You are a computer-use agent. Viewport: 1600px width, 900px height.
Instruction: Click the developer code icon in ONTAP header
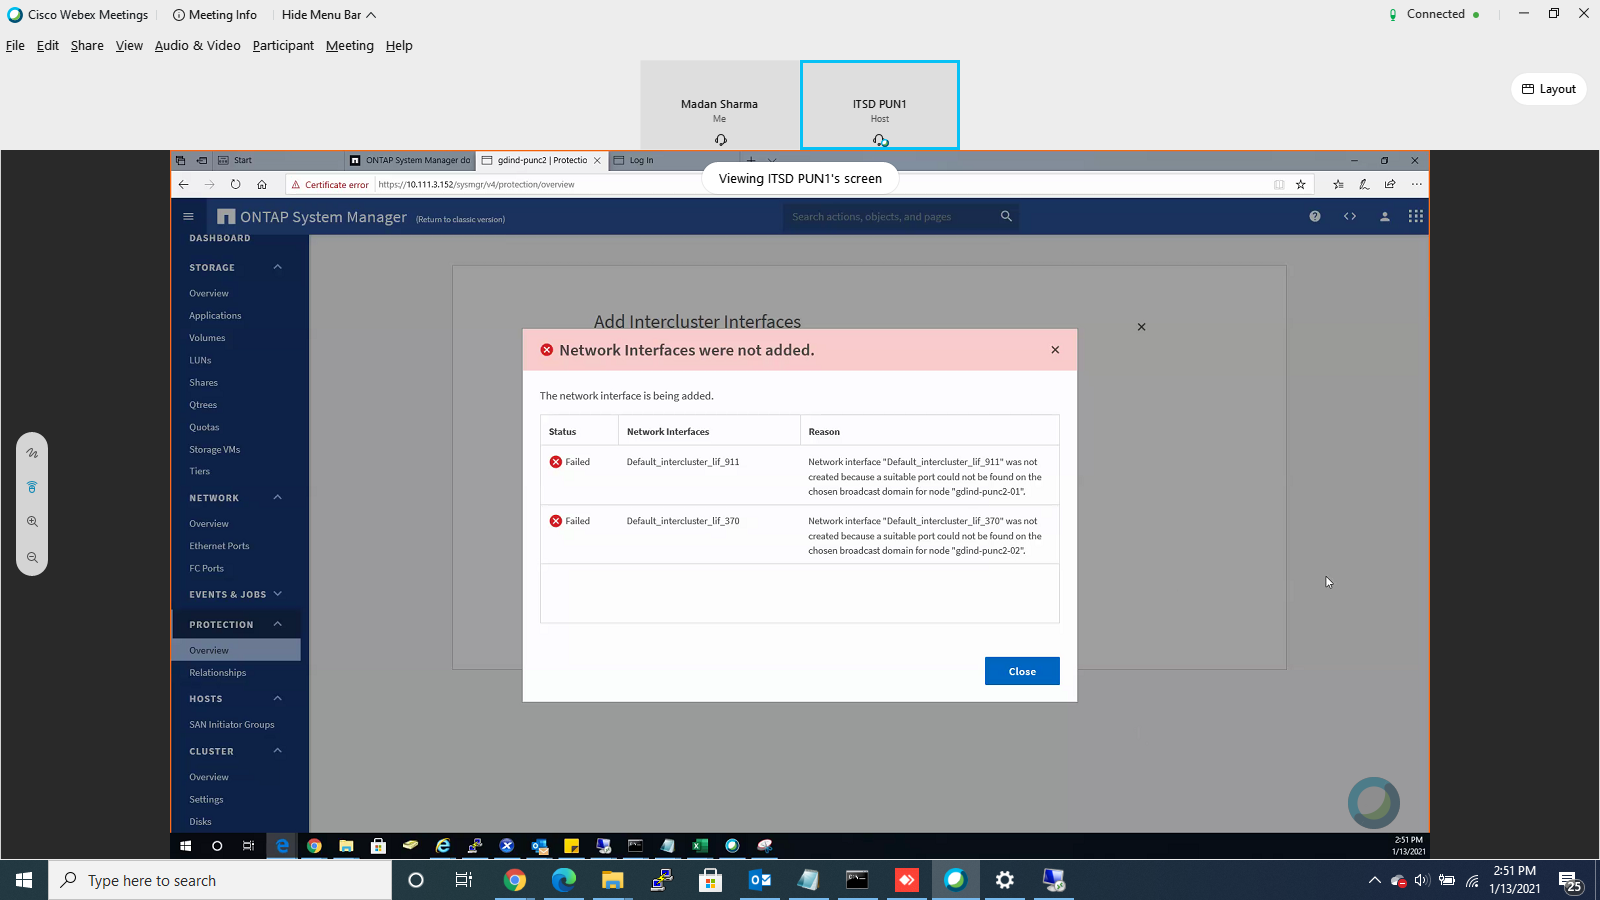pos(1350,216)
